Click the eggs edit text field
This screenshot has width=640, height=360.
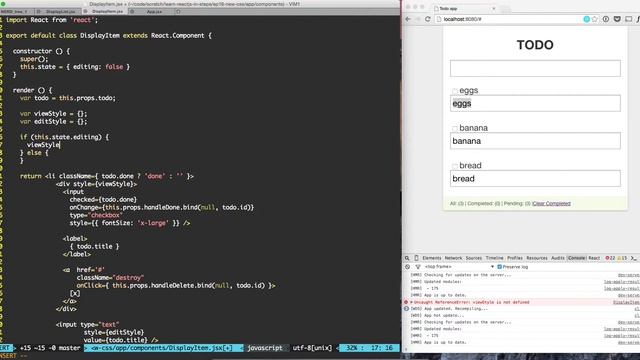pos(535,103)
